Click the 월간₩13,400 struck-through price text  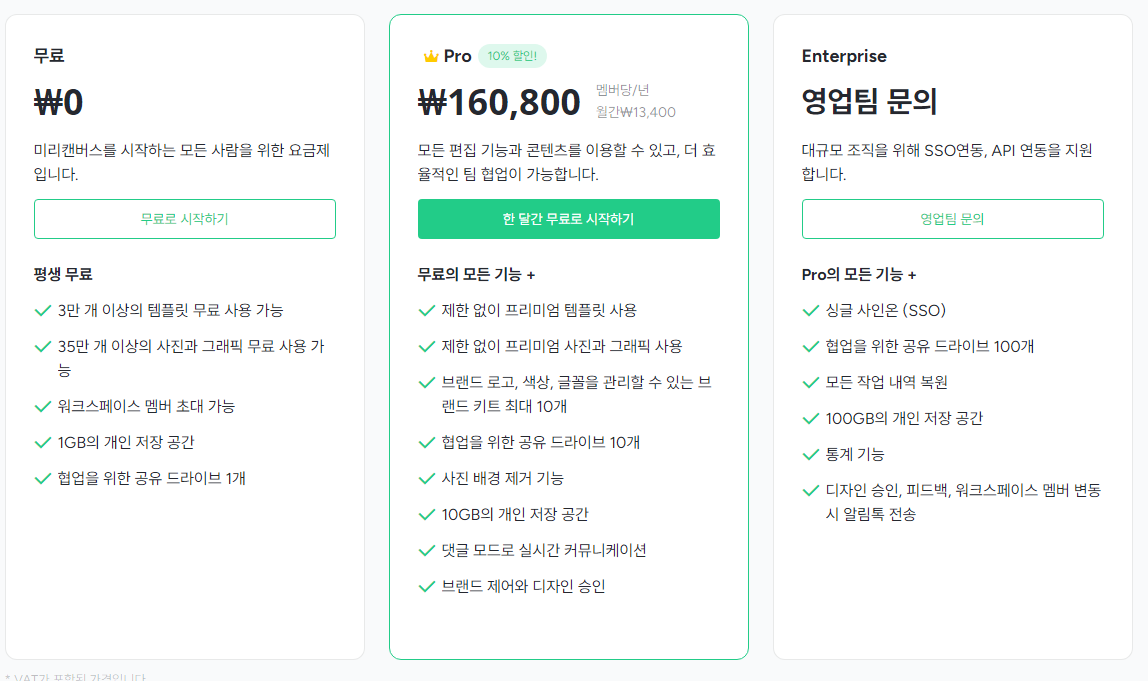tap(636, 112)
